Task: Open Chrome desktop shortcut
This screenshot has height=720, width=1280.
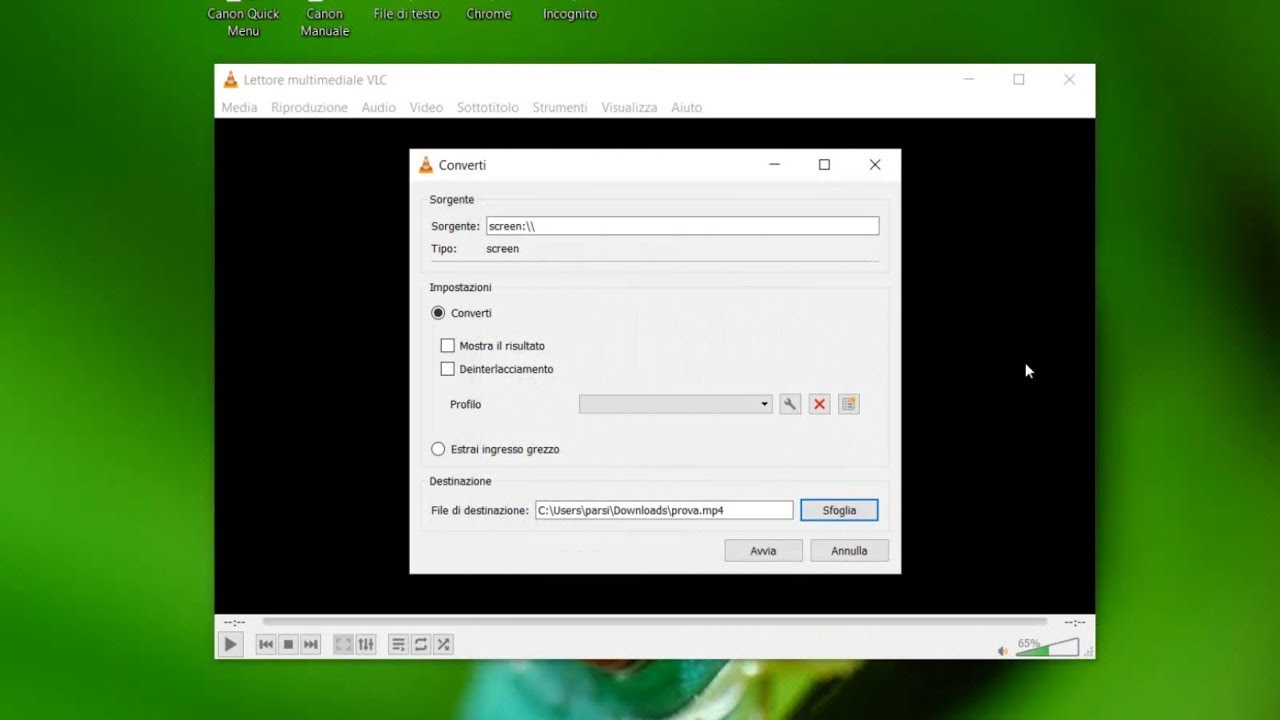Action: point(489,12)
